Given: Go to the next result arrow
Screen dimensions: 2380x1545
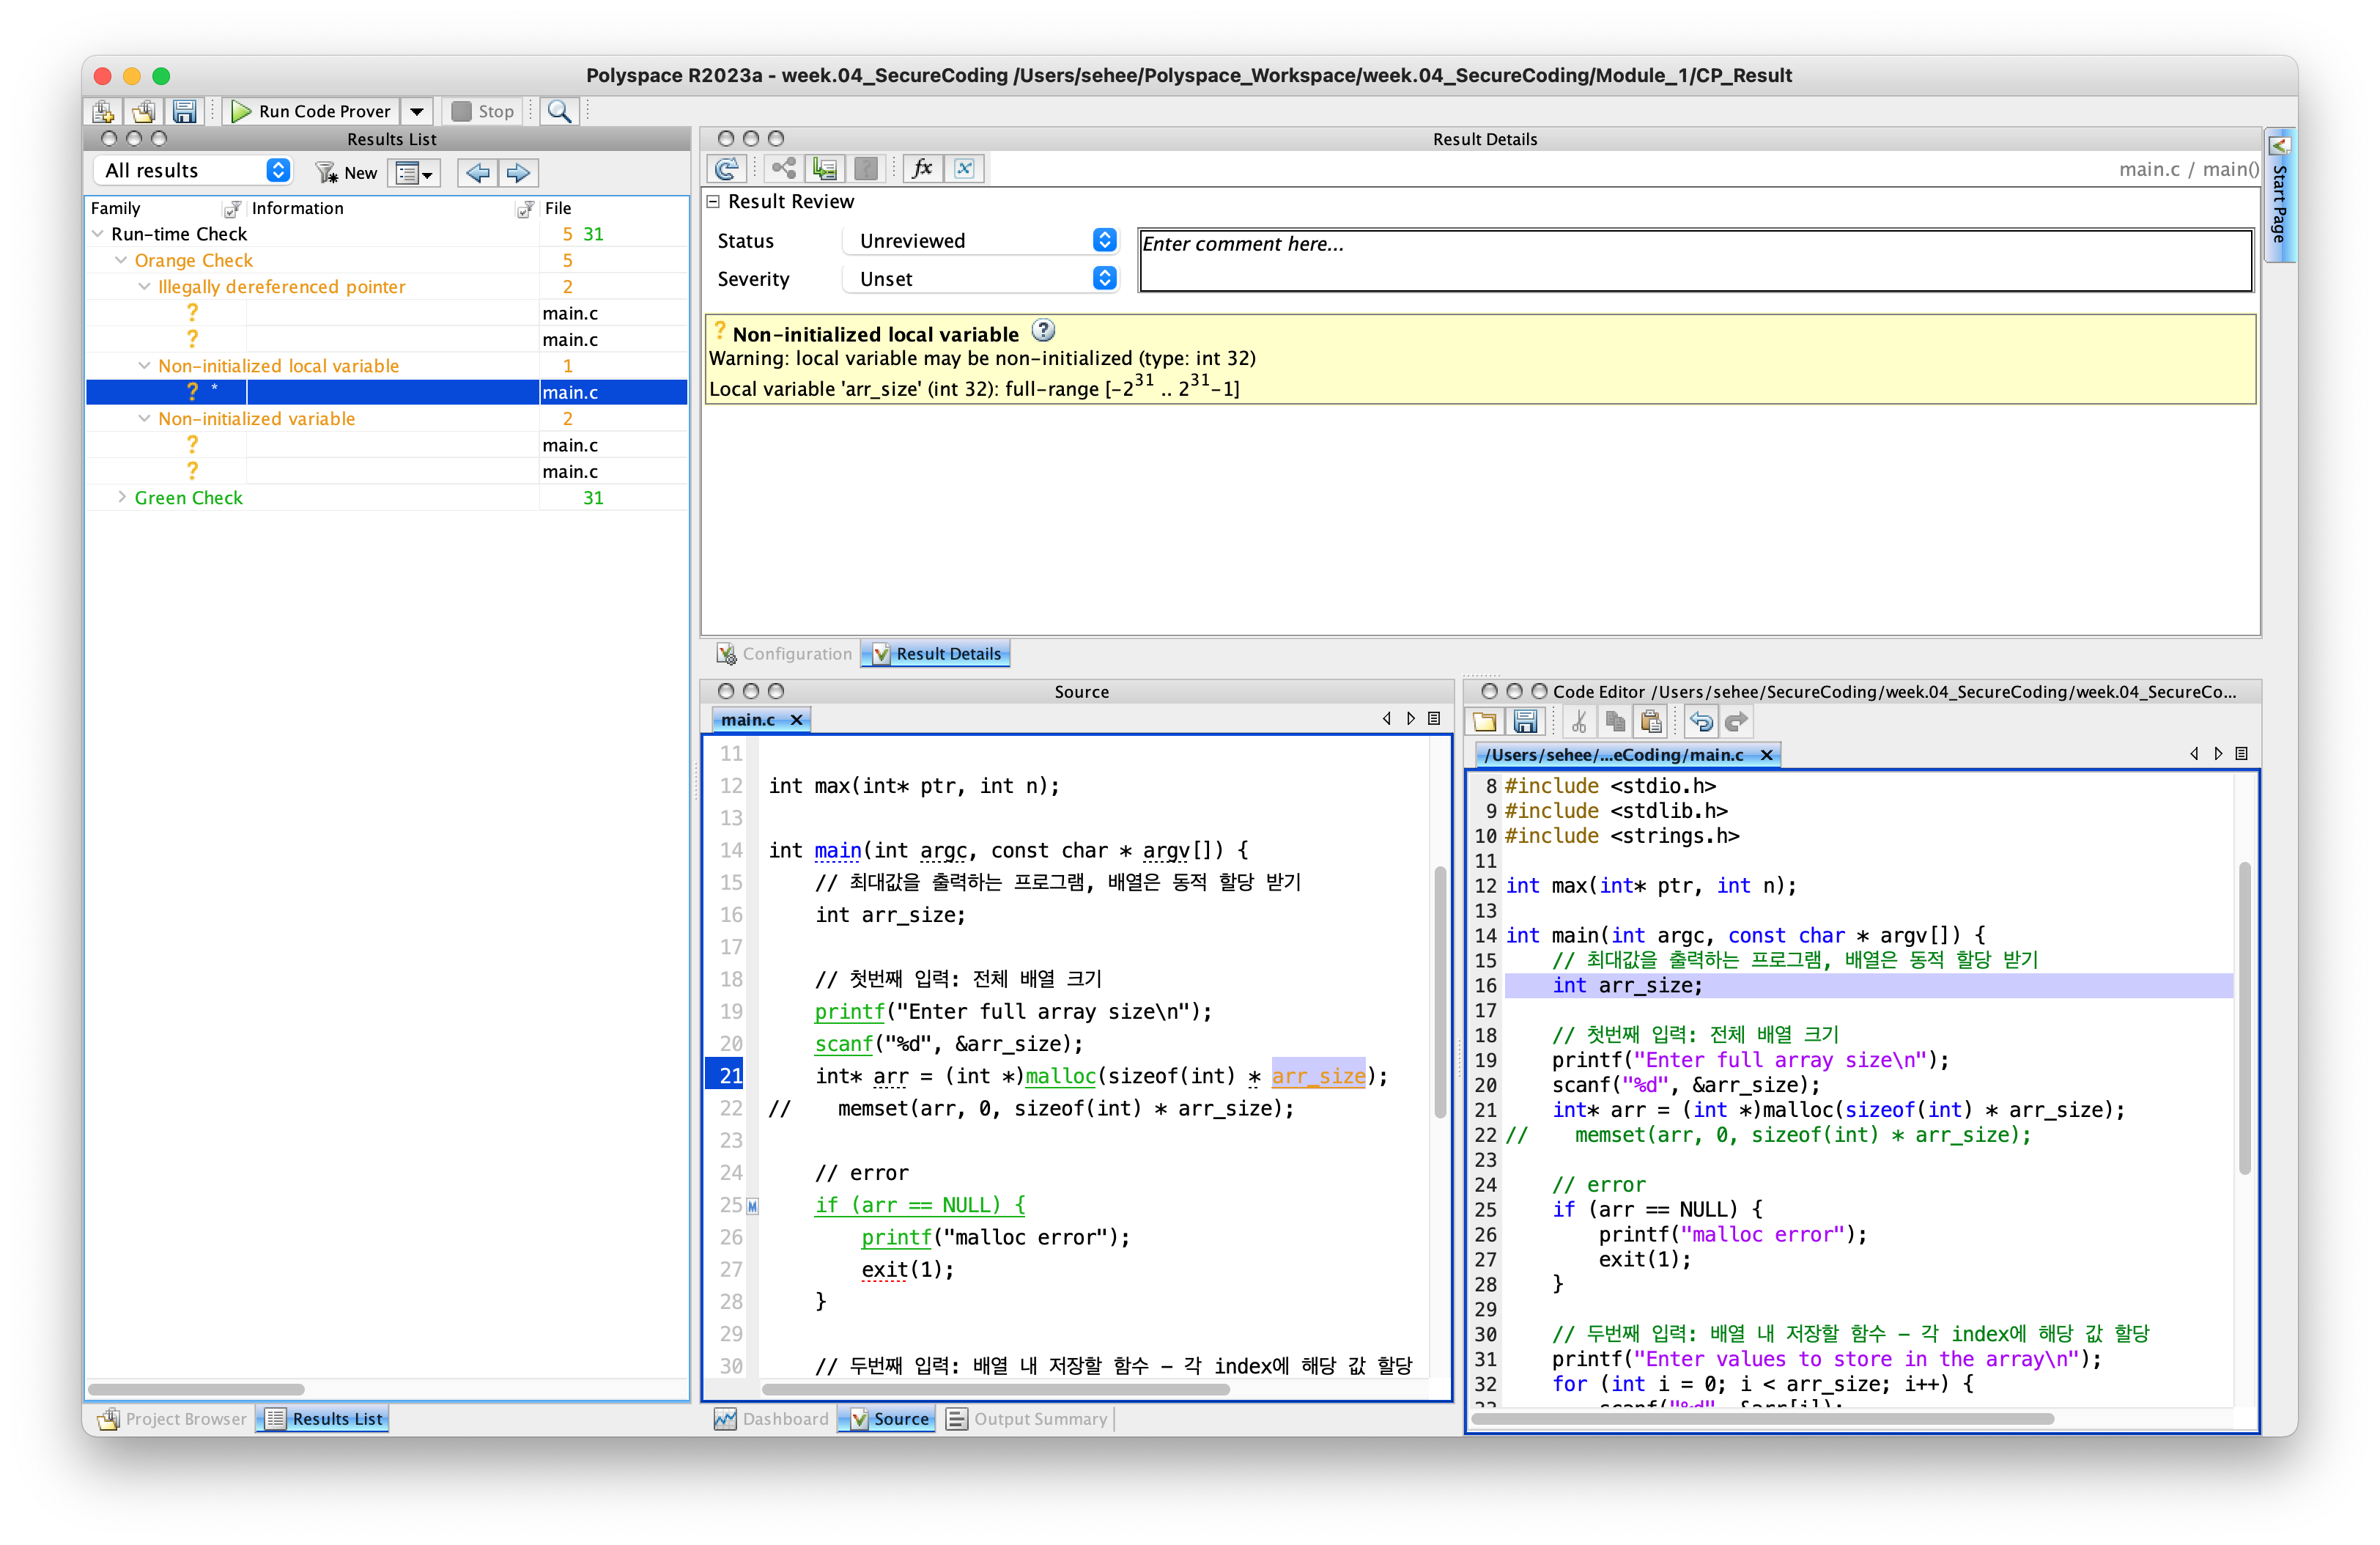Looking at the screenshot, I should 518,173.
